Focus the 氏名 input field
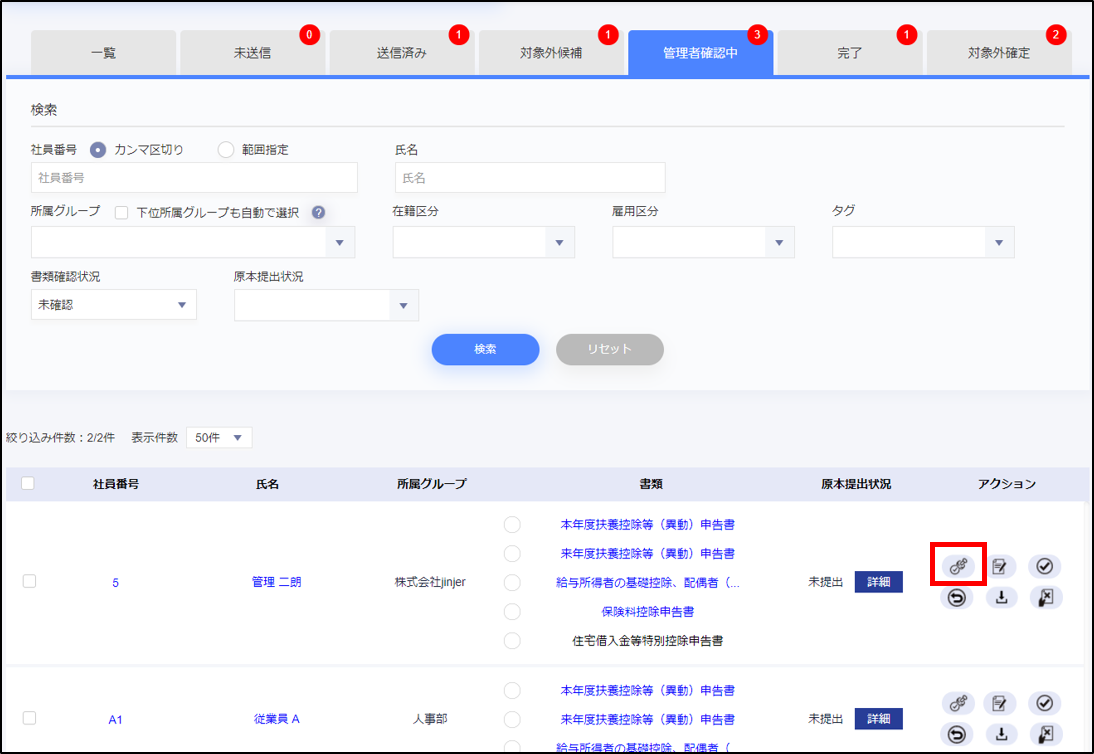 pyautogui.click(x=530, y=178)
